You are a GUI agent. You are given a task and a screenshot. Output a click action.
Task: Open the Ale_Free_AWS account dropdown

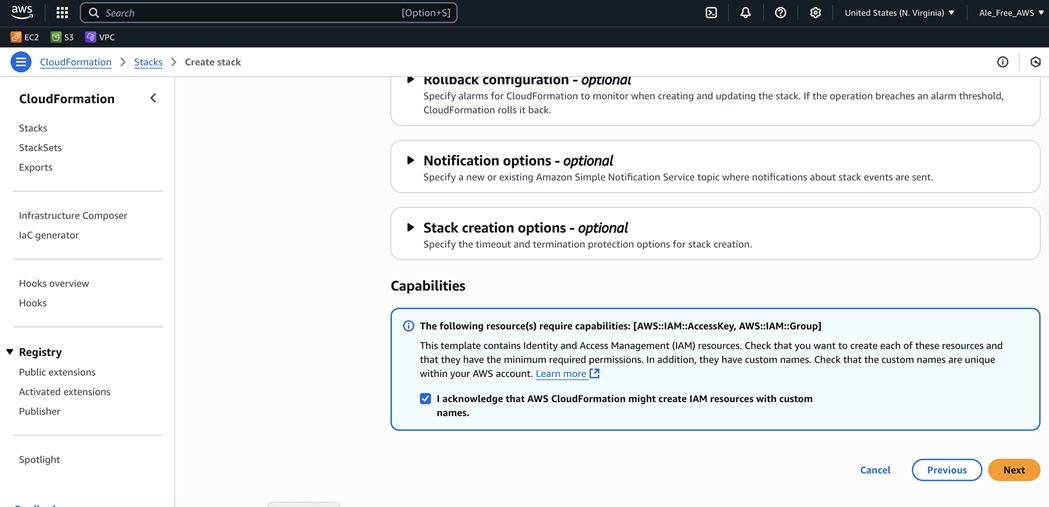point(1011,13)
